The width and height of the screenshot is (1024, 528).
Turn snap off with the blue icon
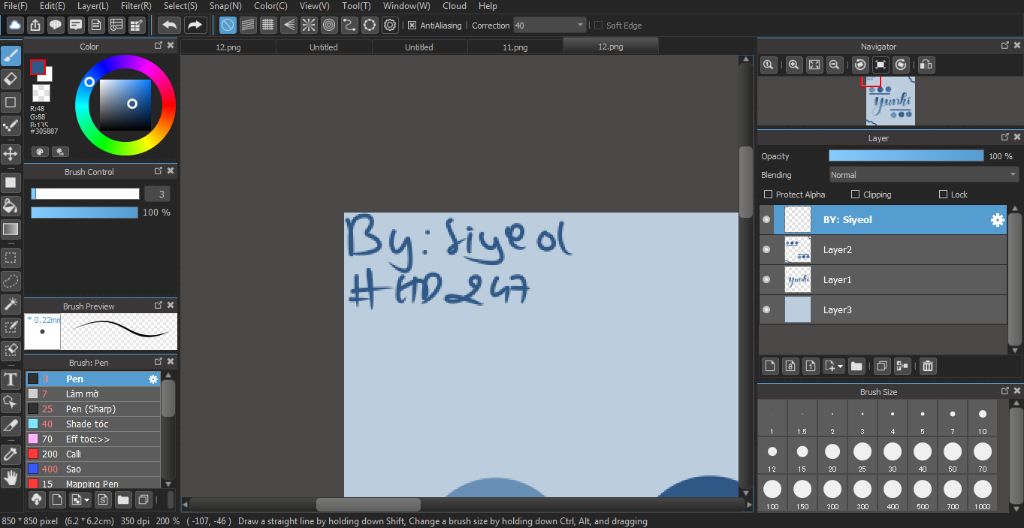point(227,25)
